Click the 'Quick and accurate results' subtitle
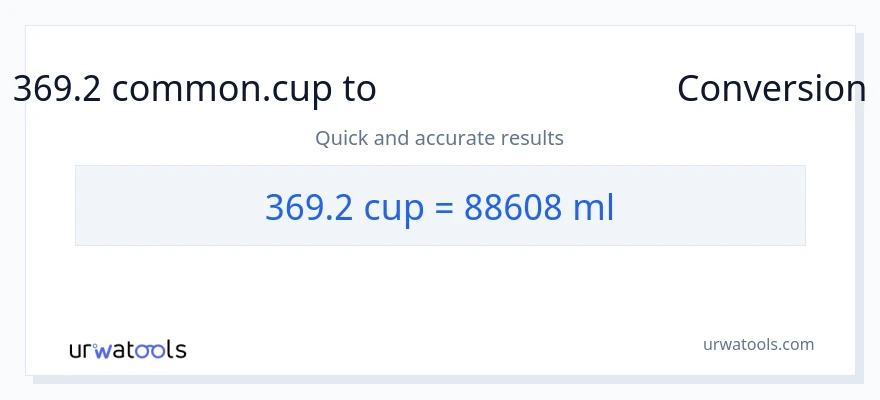 point(439,138)
